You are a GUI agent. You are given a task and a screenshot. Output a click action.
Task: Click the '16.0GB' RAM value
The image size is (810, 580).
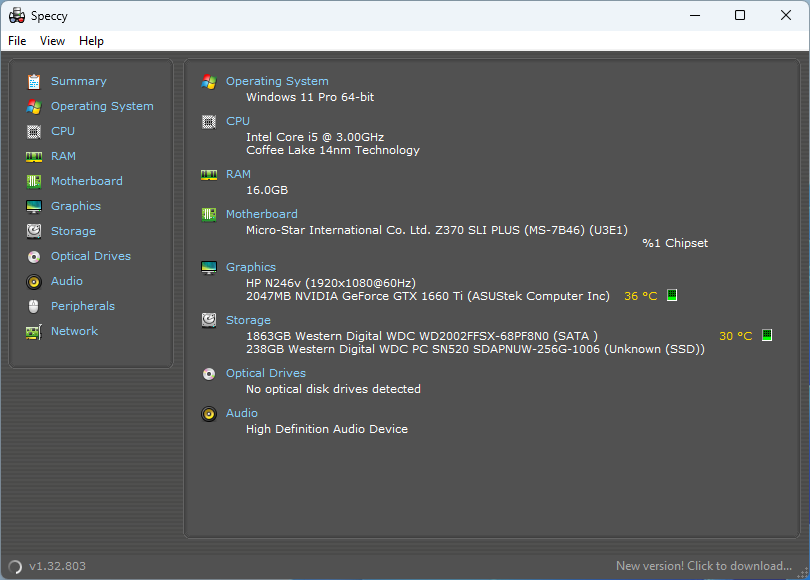267,190
